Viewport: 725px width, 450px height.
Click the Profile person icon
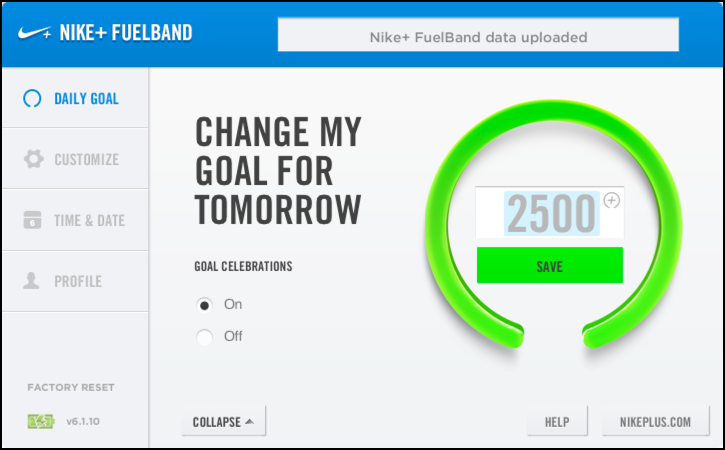point(31,281)
